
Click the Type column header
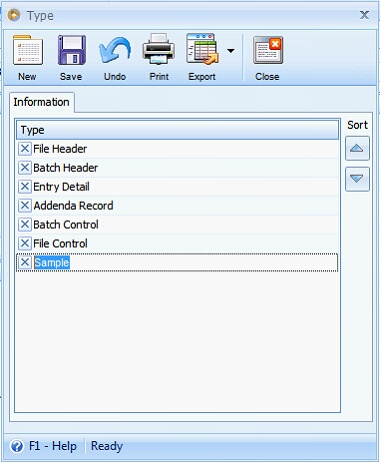click(177, 130)
